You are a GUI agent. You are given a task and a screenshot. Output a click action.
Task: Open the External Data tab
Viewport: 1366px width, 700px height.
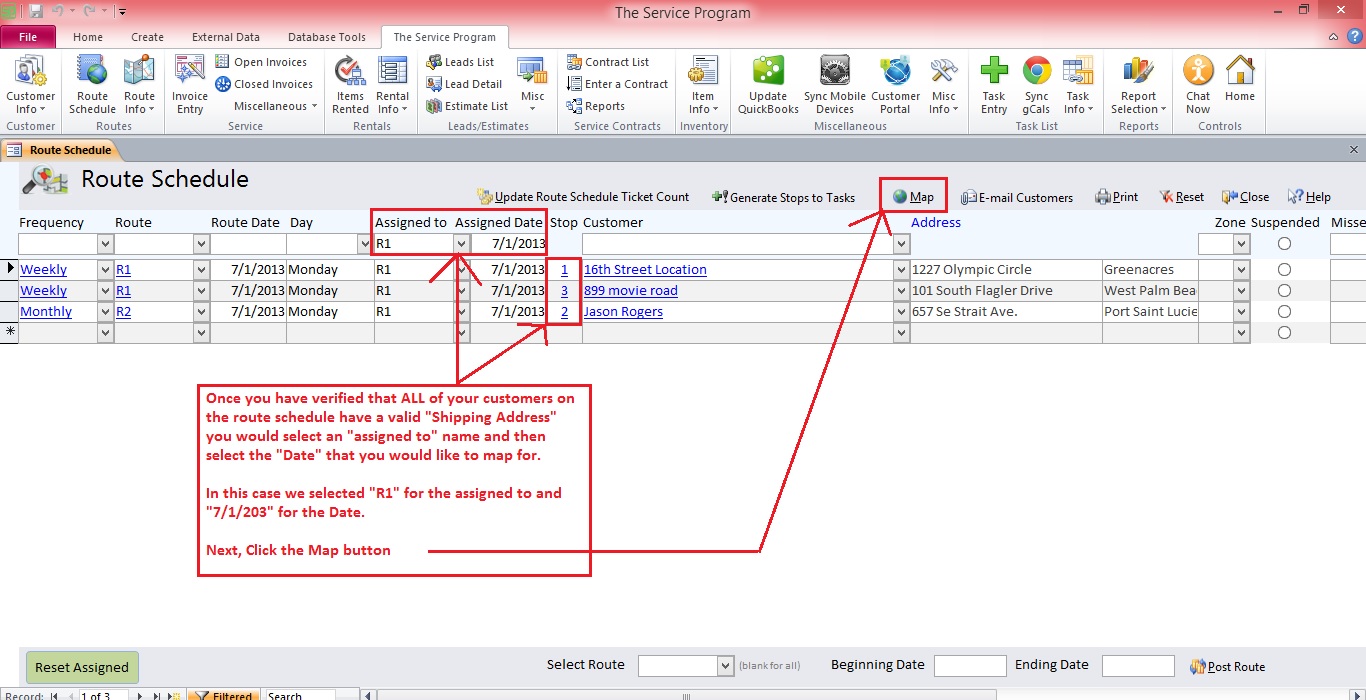[226, 37]
